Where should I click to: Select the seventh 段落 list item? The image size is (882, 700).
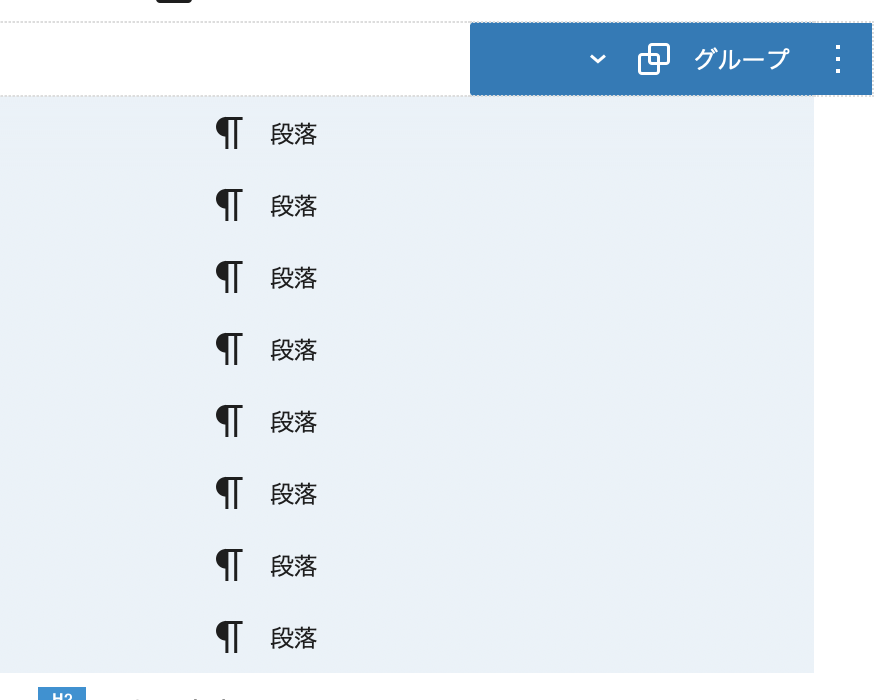[x=407, y=566]
